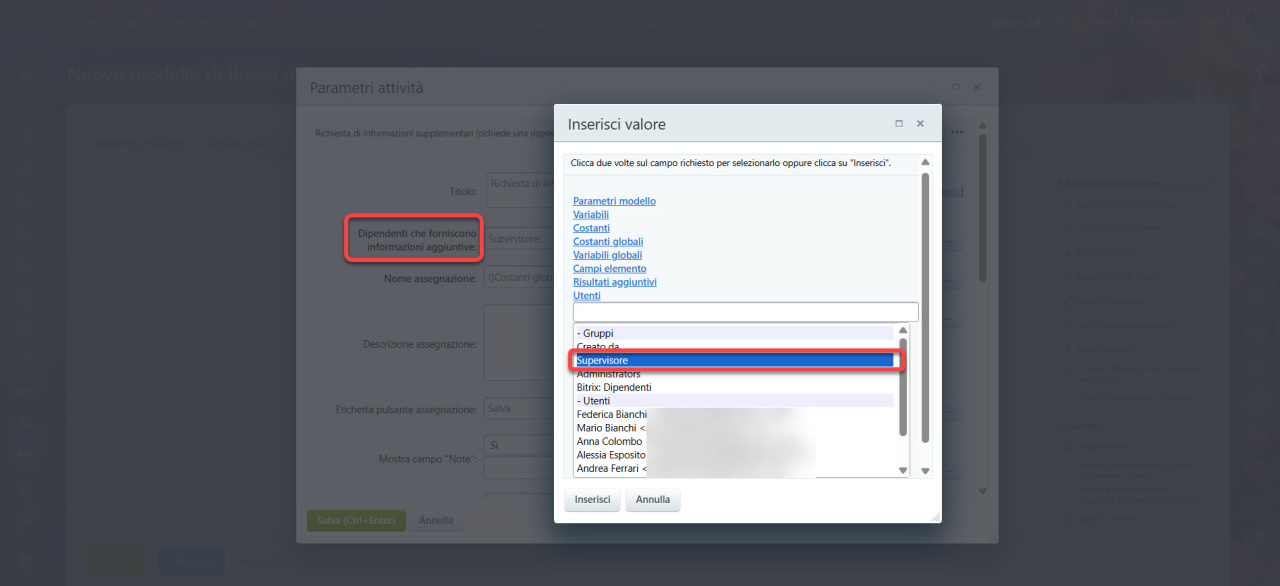Select the - Utenti header row
Viewport: 1280px width, 586px height.
(x=734, y=401)
